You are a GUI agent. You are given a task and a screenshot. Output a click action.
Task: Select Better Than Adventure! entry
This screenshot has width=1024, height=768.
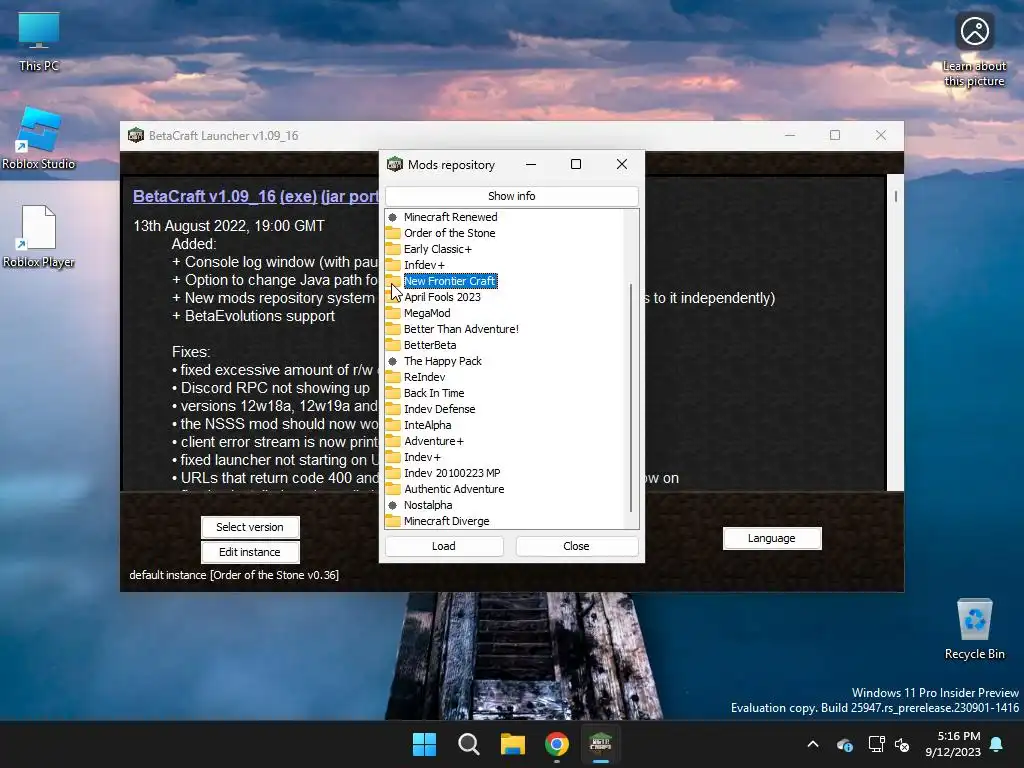click(x=461, y=329)
